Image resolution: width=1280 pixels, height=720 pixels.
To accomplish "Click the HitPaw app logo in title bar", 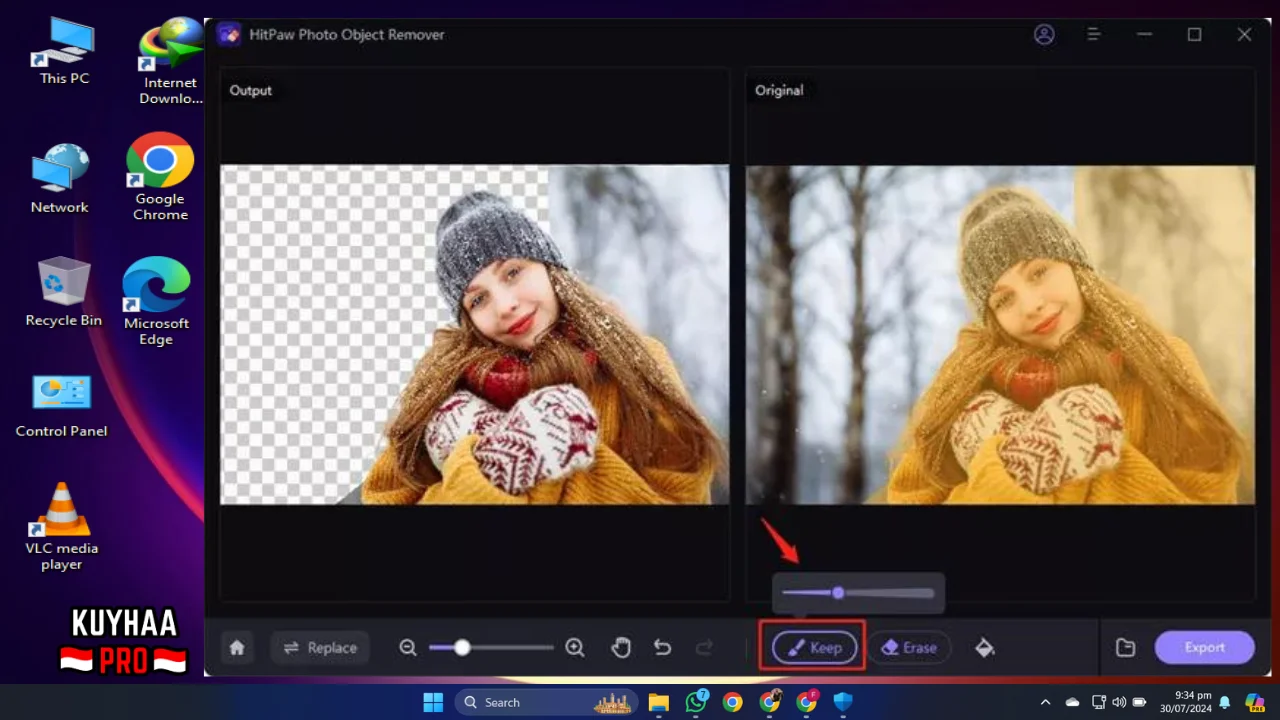I will 228,34.
